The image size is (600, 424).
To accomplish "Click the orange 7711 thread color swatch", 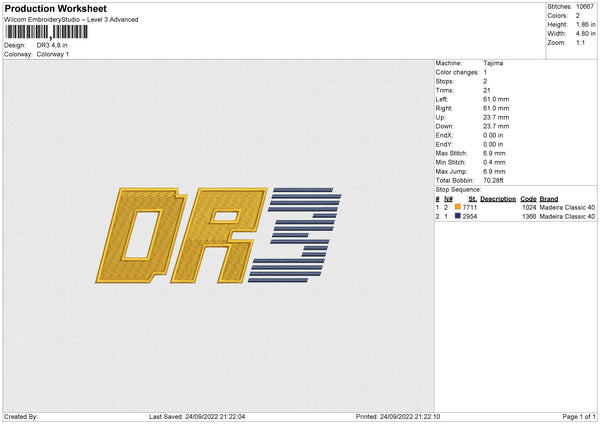I will (458, 207).
